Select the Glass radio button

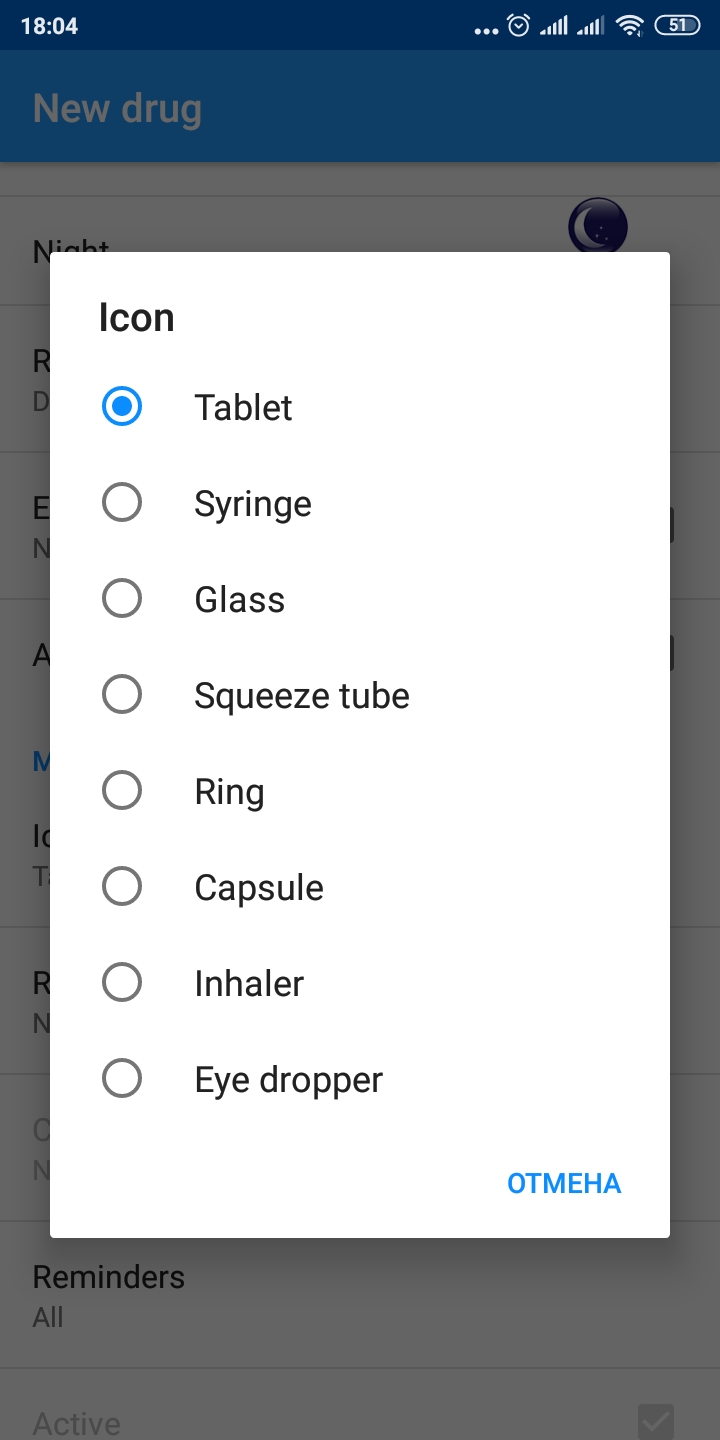[122, 599]
